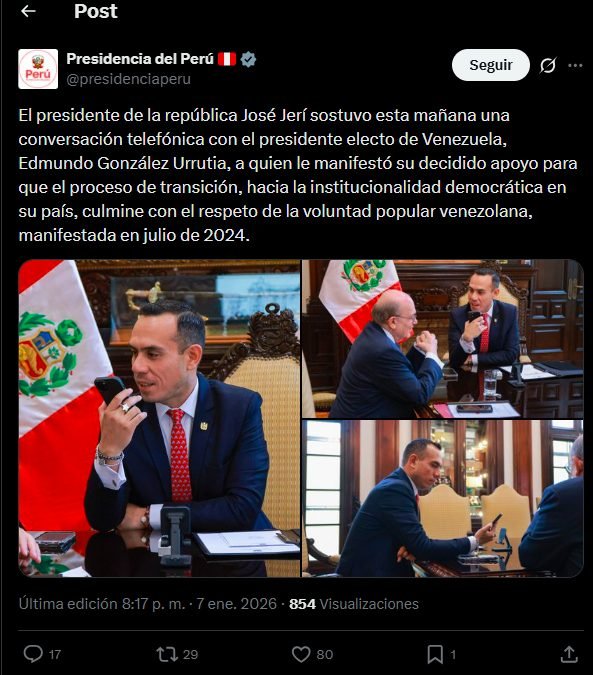This screenshot has width=593, height=675.
Task: Follow the account with the Seguir button
Action: 491,65
